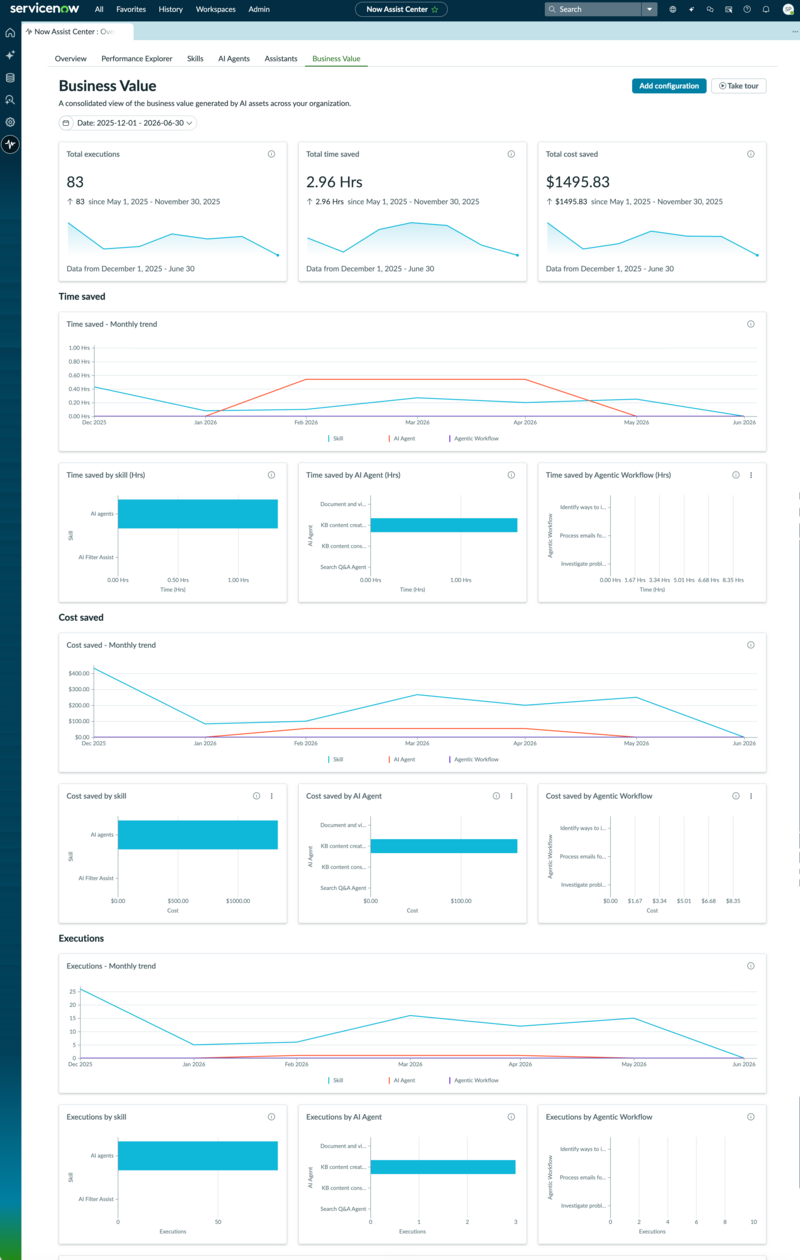Screen dimensions: 800x1260
Task: Click the ServiceNow logo
Action: tap(44, 9)
